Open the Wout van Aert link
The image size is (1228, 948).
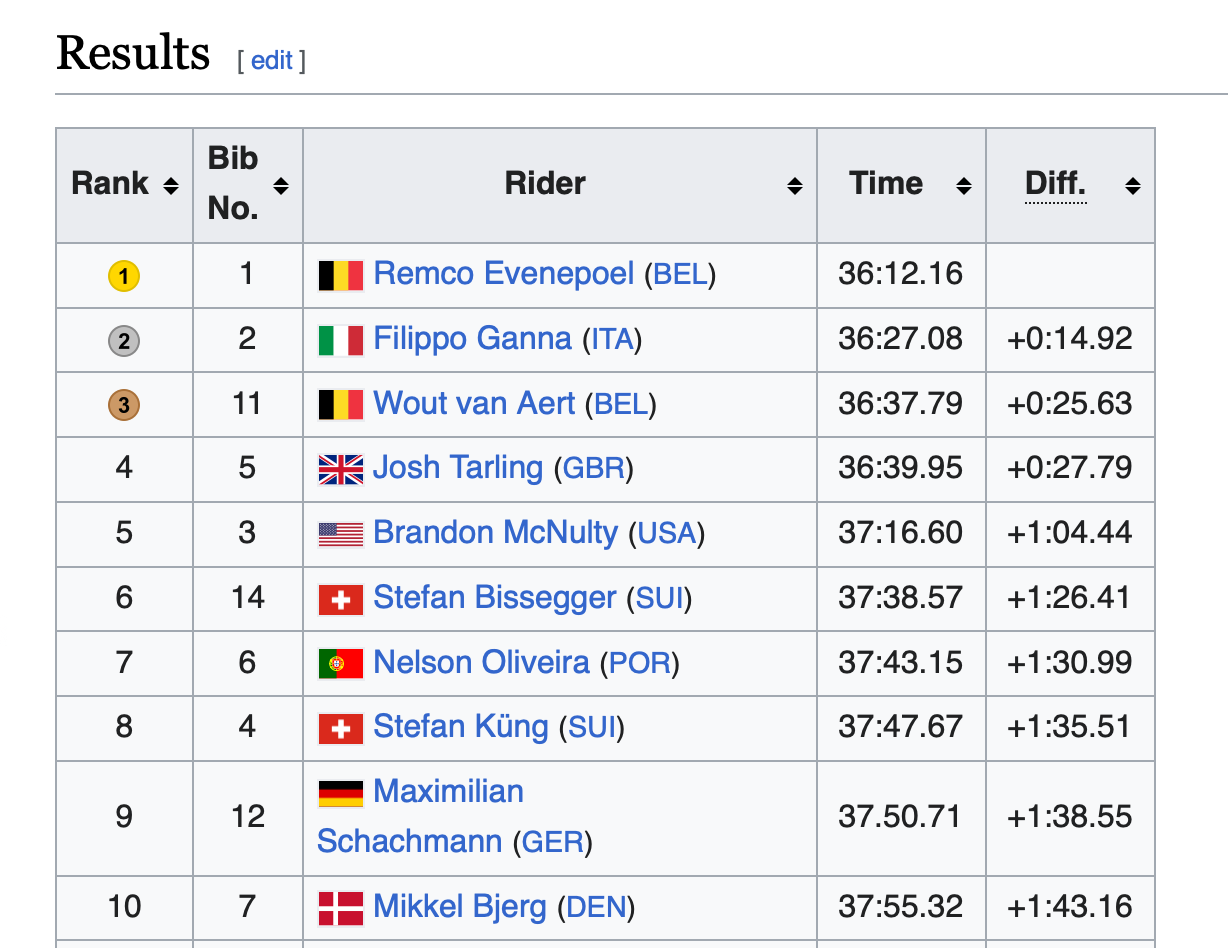pyautogui.click(x=474, y=404)
